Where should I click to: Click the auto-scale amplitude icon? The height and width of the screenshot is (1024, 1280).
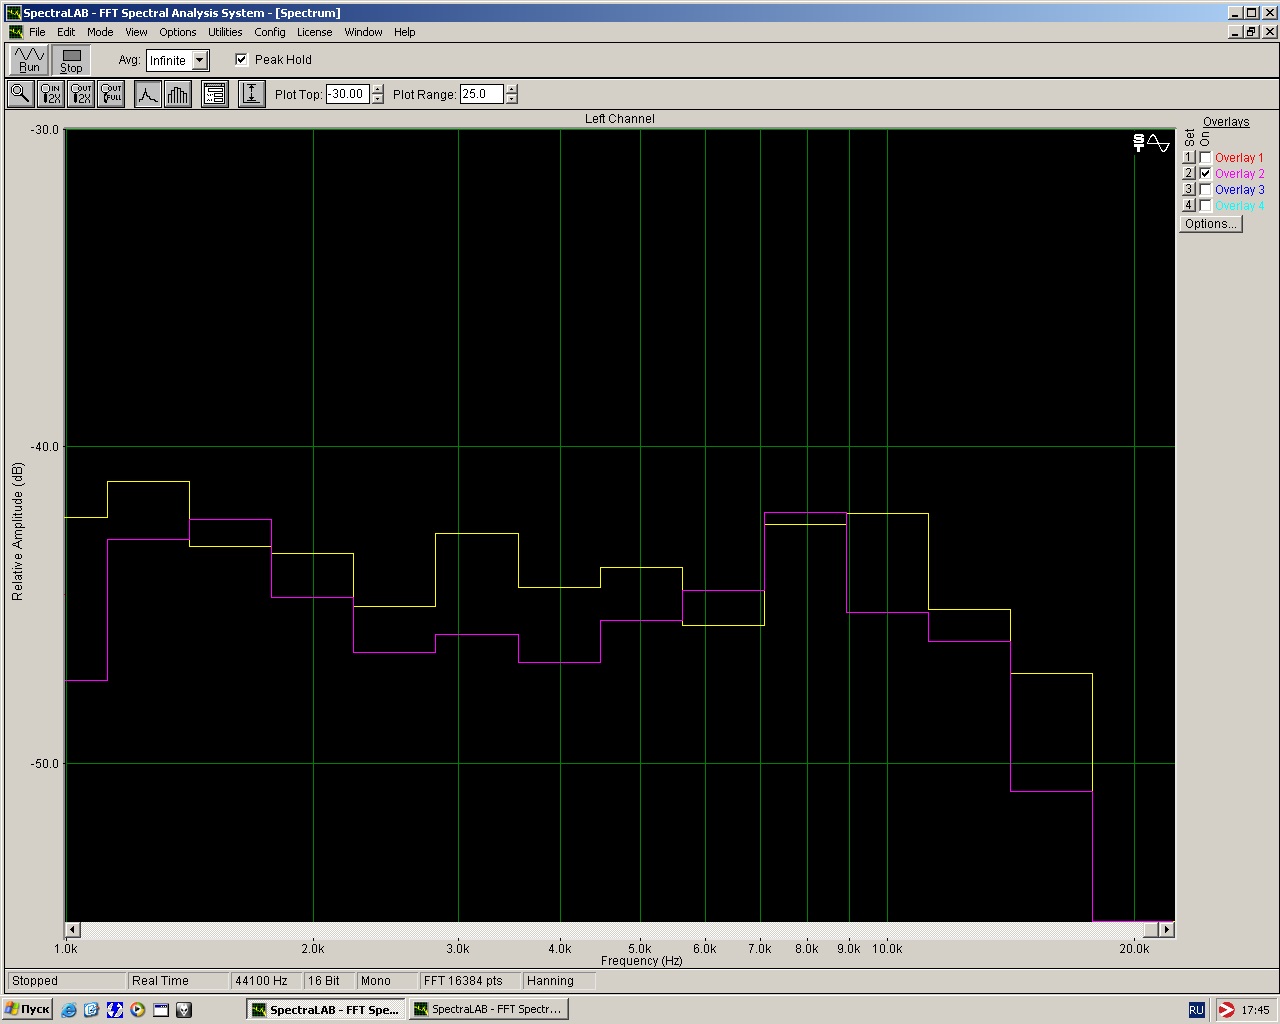tap(251, 94)
